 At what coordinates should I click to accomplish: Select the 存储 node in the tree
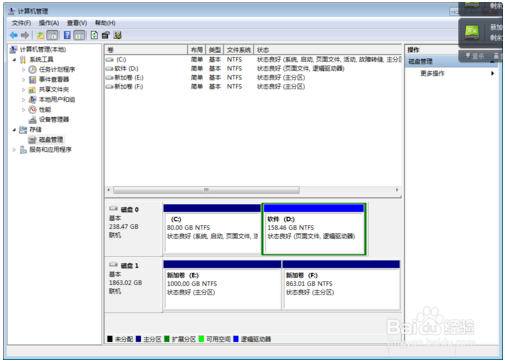coord(31,129)
